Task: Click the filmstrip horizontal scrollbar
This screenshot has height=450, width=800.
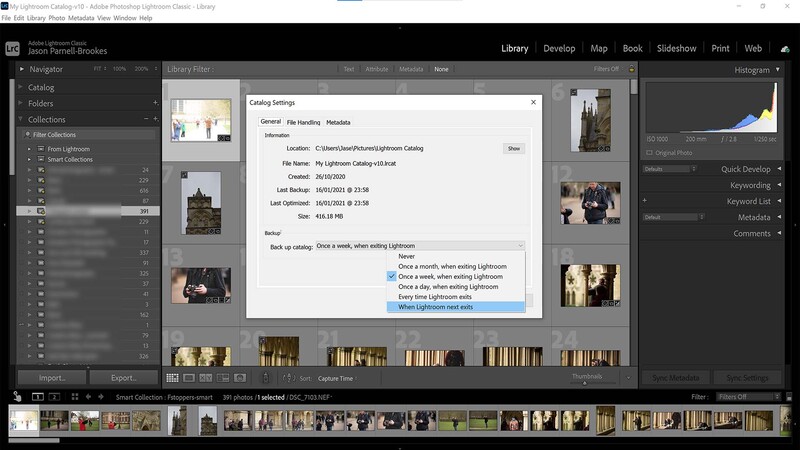Action: [x=34, y=440]
